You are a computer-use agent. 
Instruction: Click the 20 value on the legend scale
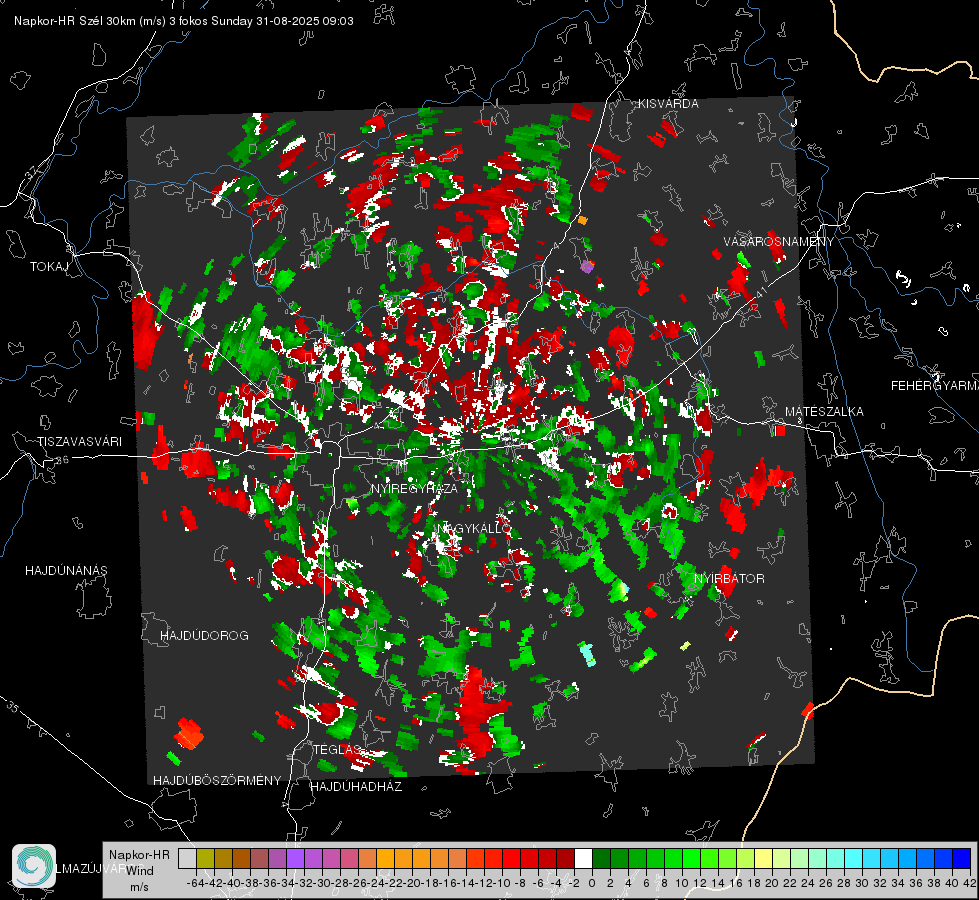click(x=772, y=884)
